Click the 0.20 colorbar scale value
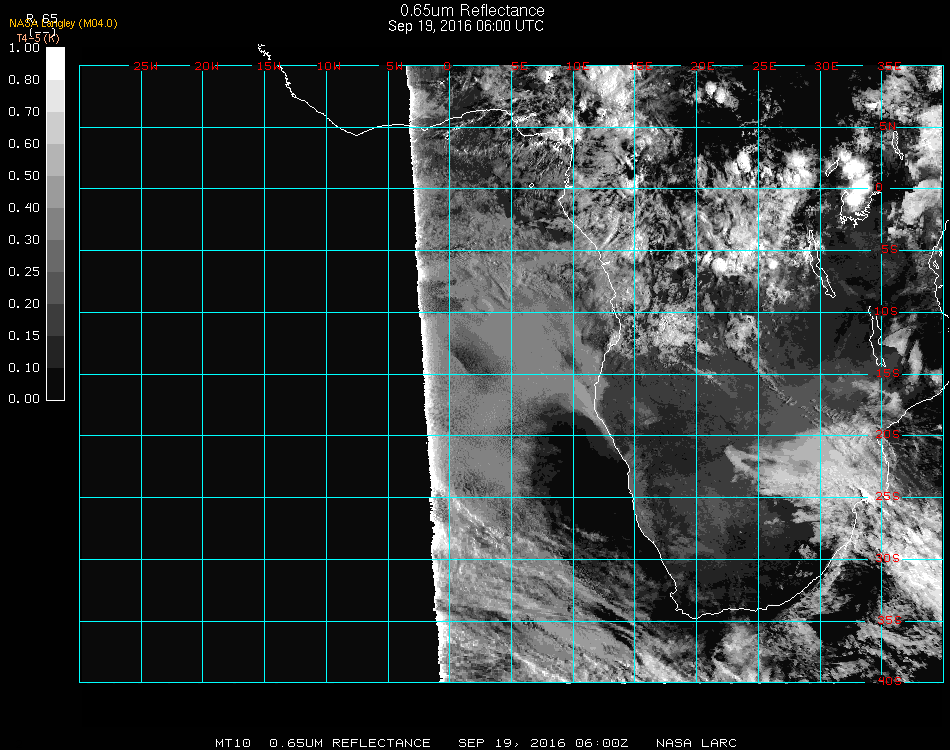The width and height of the screenshot is (950, 750). click(x=24, y=304)
